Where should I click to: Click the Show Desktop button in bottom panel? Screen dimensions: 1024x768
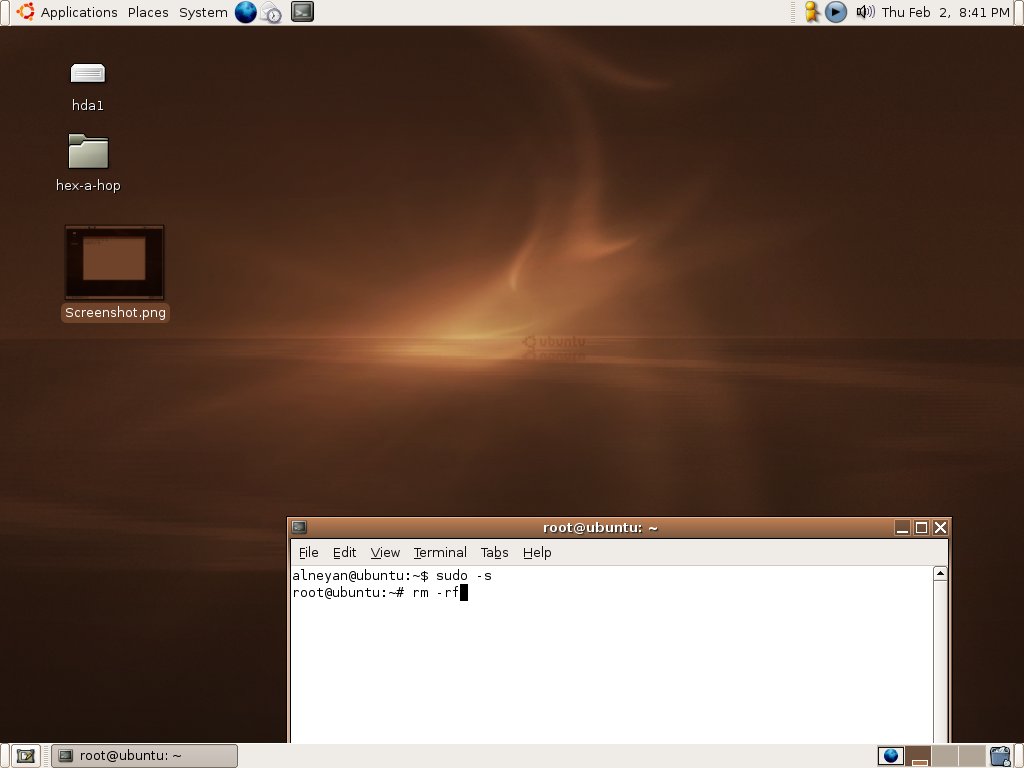26,756
